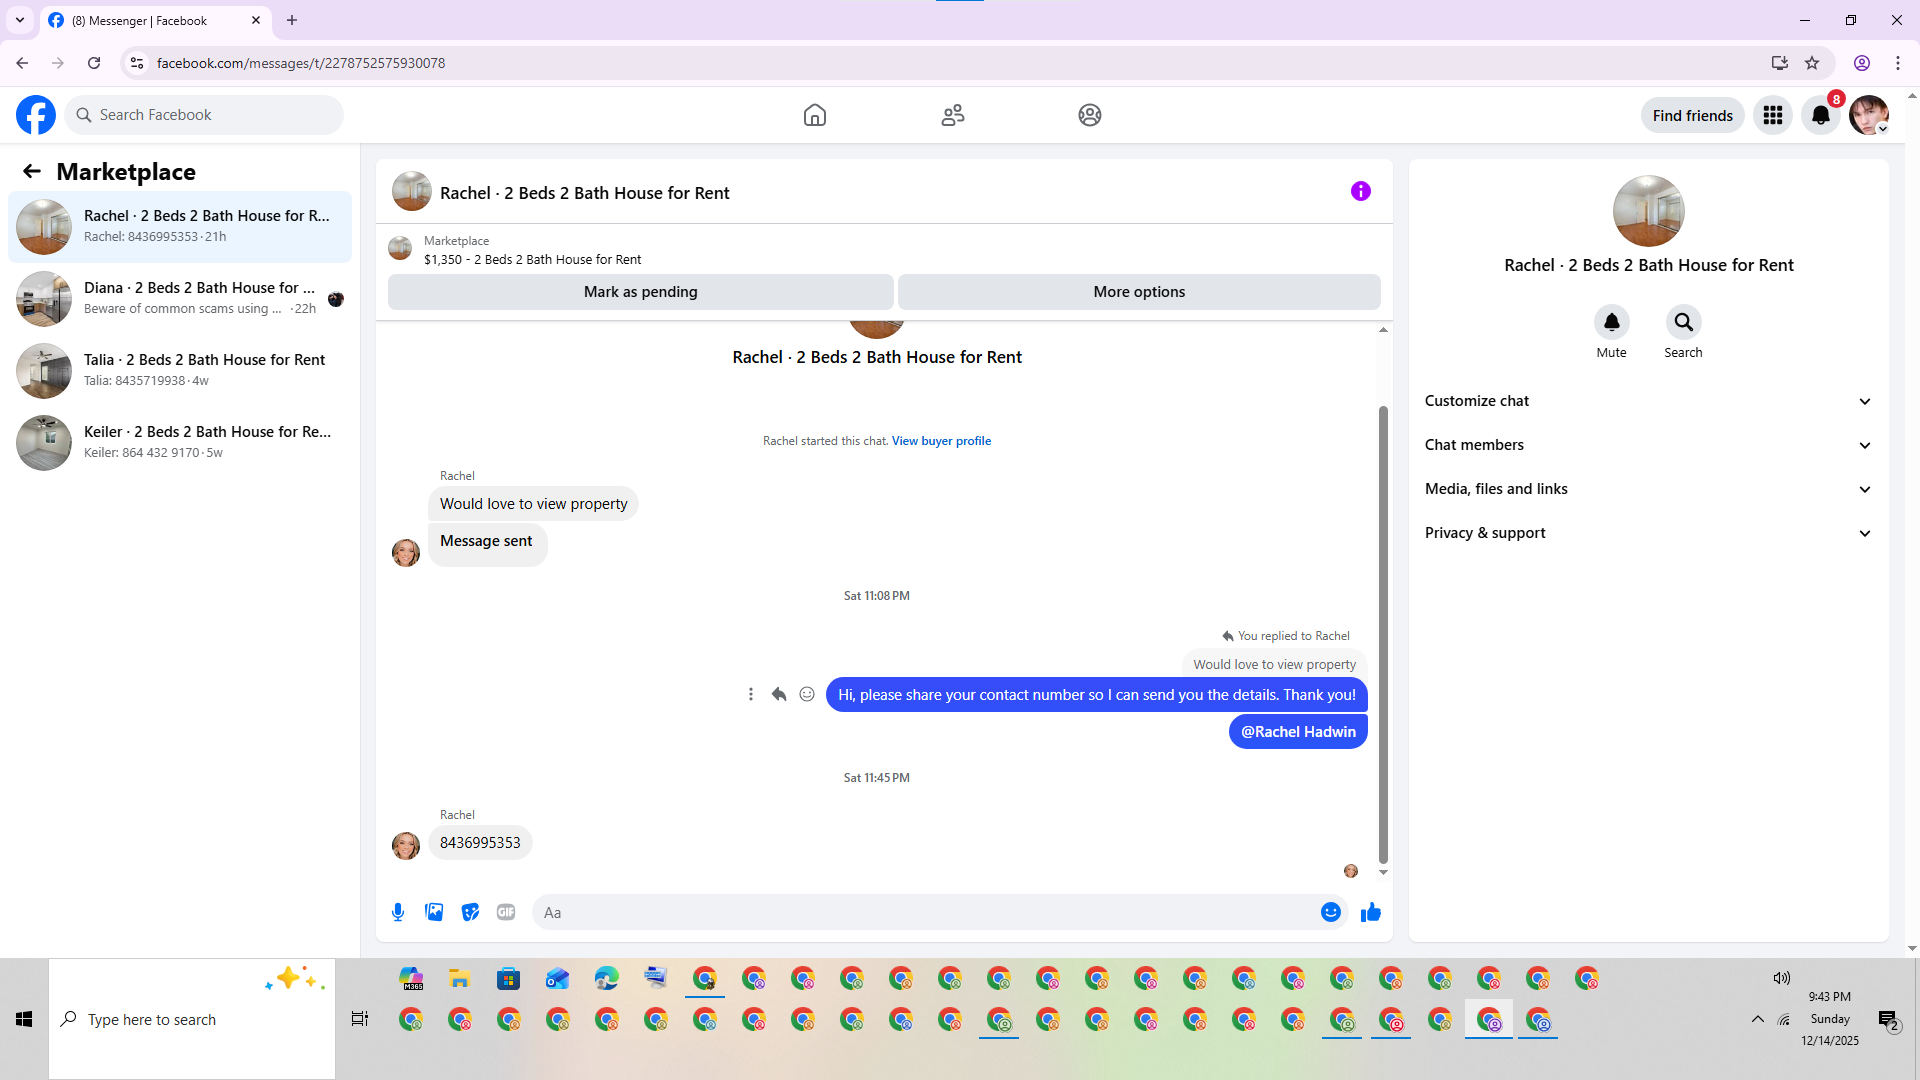This screenshot has width=1920, height=1080.
Task: Mute this conversation with bell icon
Action: coord(1611,322)
